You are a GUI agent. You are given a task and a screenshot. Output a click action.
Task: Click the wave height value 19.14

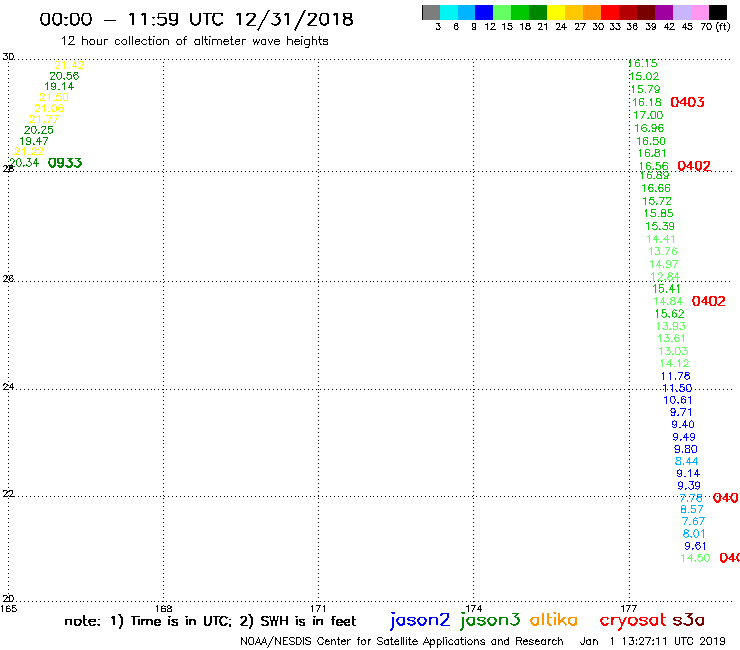(59, 86)
